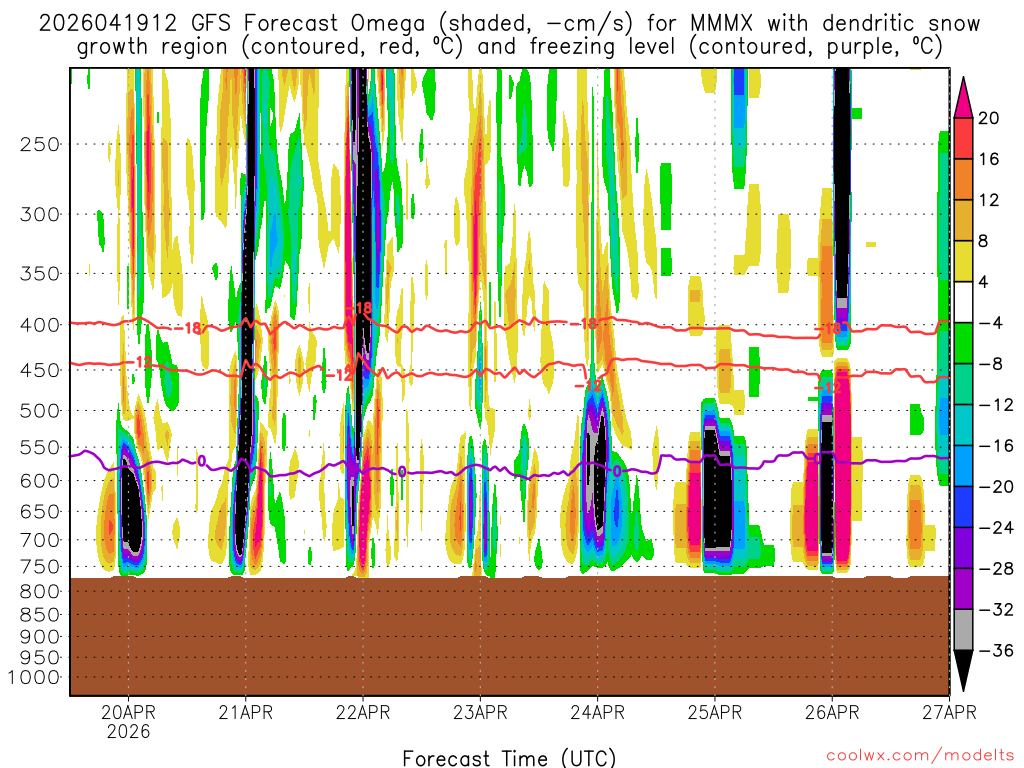Select the 22APR time axis label
The image size is (1024, 768).
tap(362, 713)
